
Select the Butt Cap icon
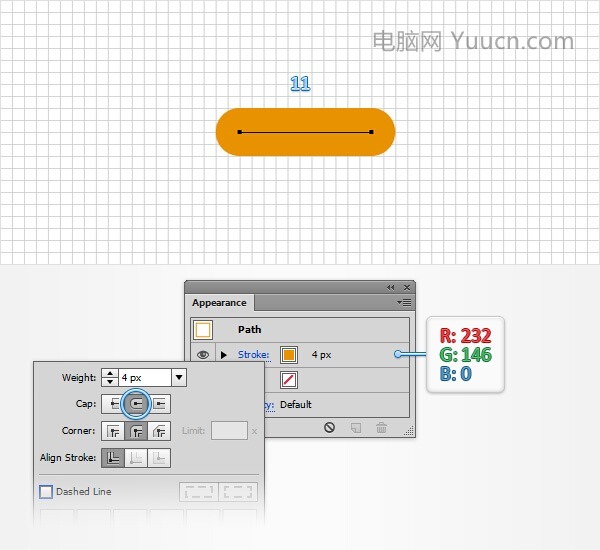(112, 404)
